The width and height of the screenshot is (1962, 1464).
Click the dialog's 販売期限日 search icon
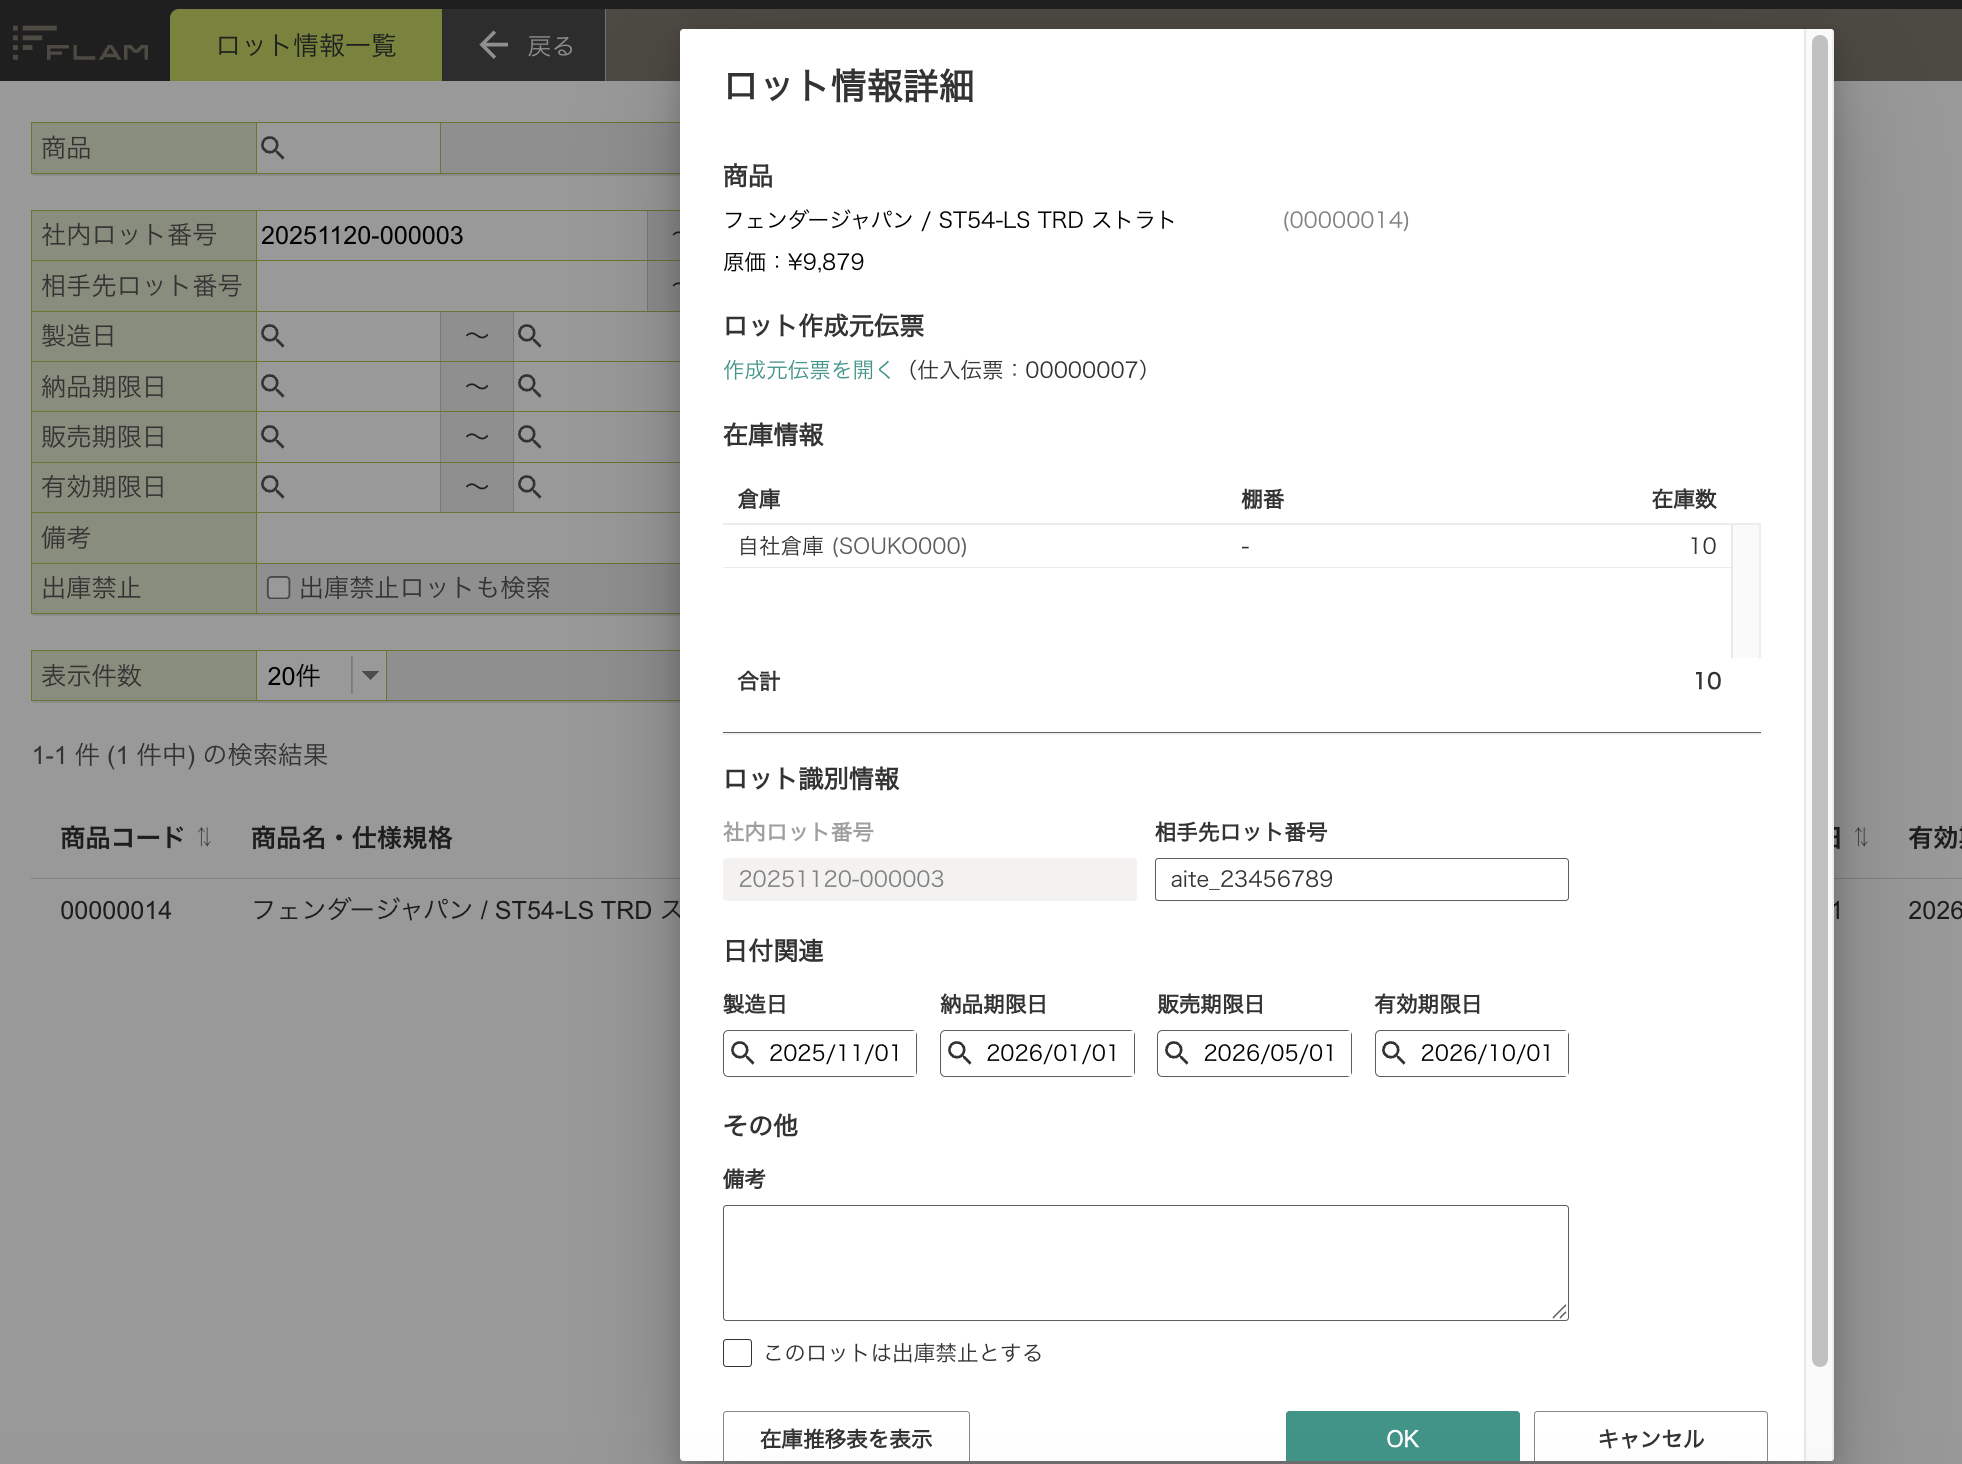tap(1176, 1053)
